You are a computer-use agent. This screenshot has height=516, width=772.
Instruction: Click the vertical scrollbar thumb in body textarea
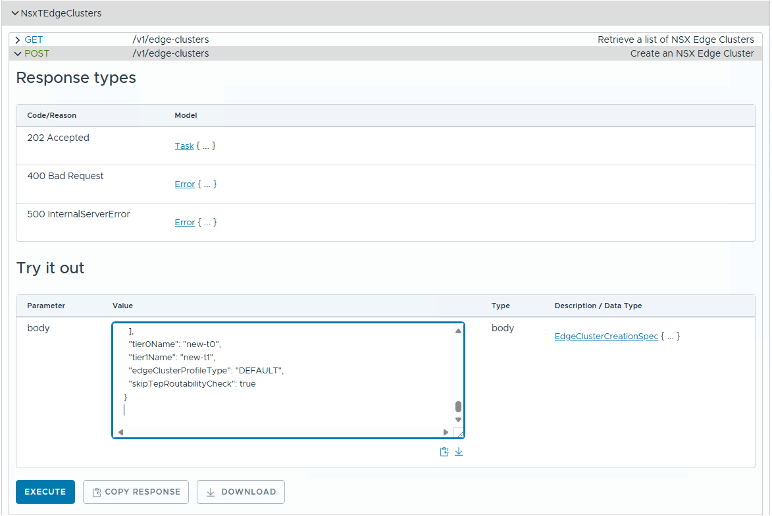458,407
